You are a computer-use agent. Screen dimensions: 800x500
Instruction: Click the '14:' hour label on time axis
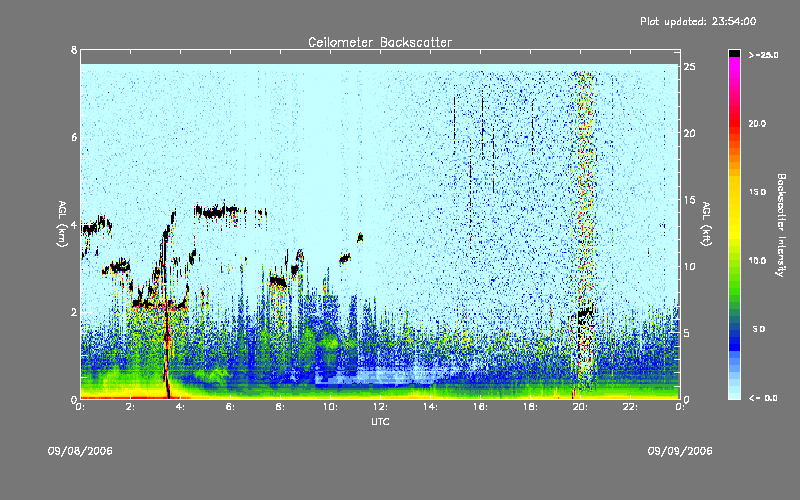[x=430, y=407]
